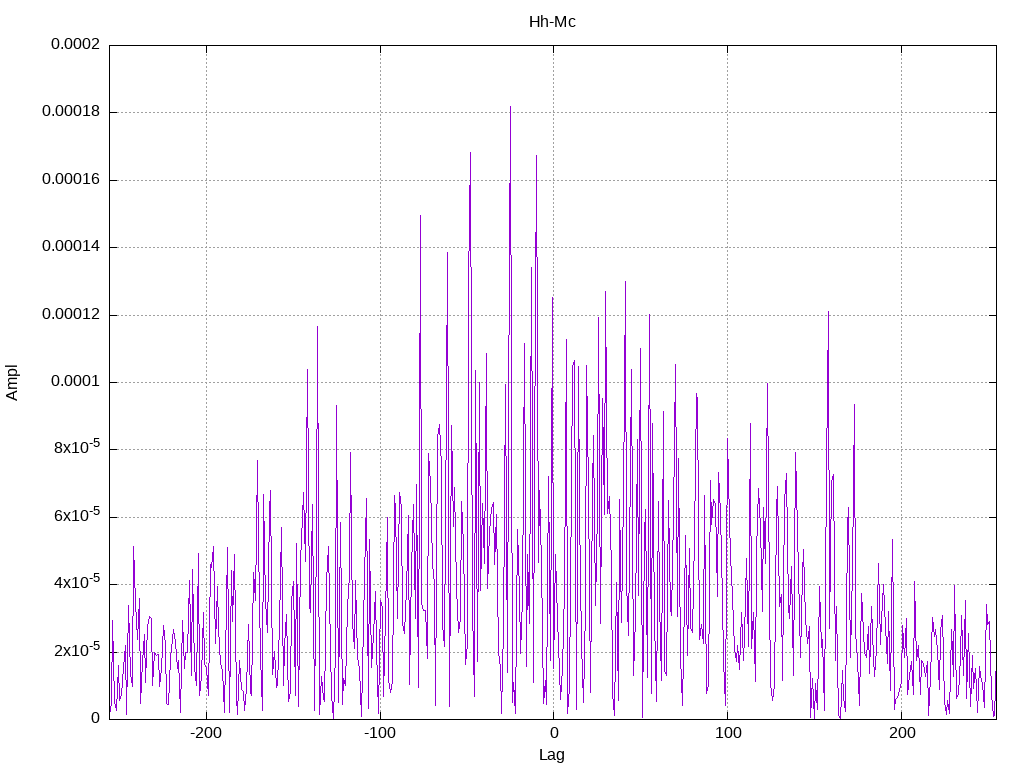
Task: Click the 100 x-axis tick label
Action: click(728, 733)
